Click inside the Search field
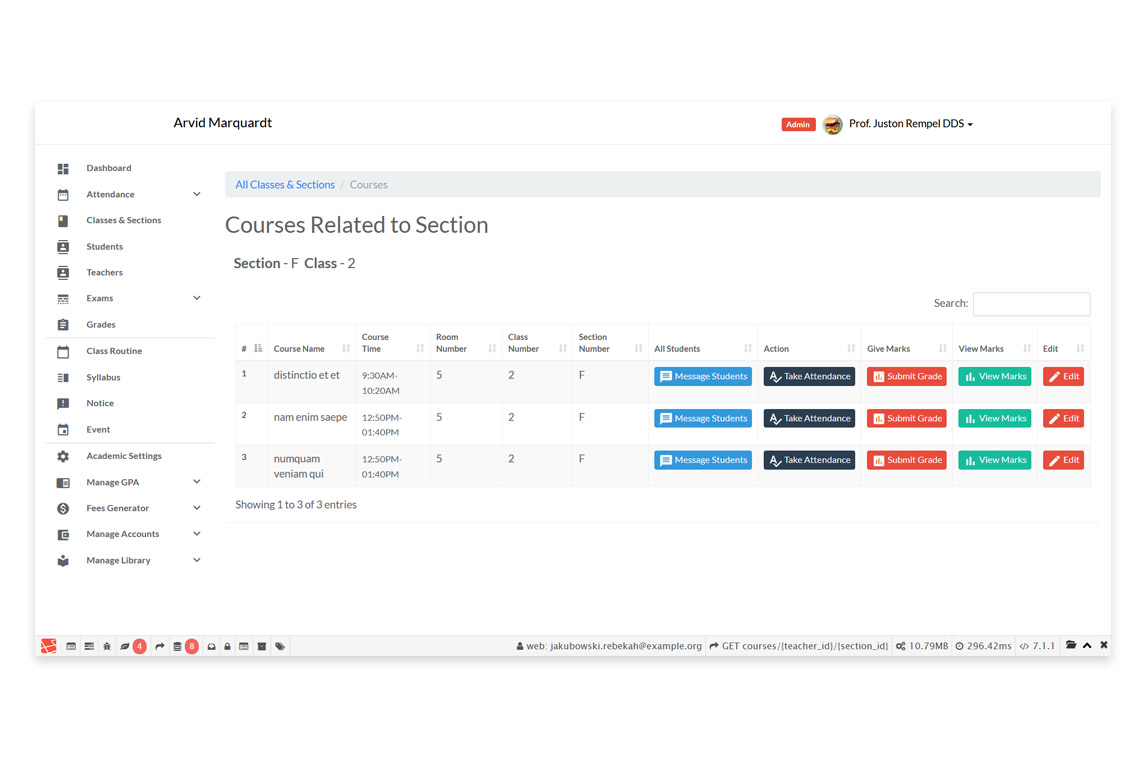This screenshot has width=1144, height=758. (1031, 304)
